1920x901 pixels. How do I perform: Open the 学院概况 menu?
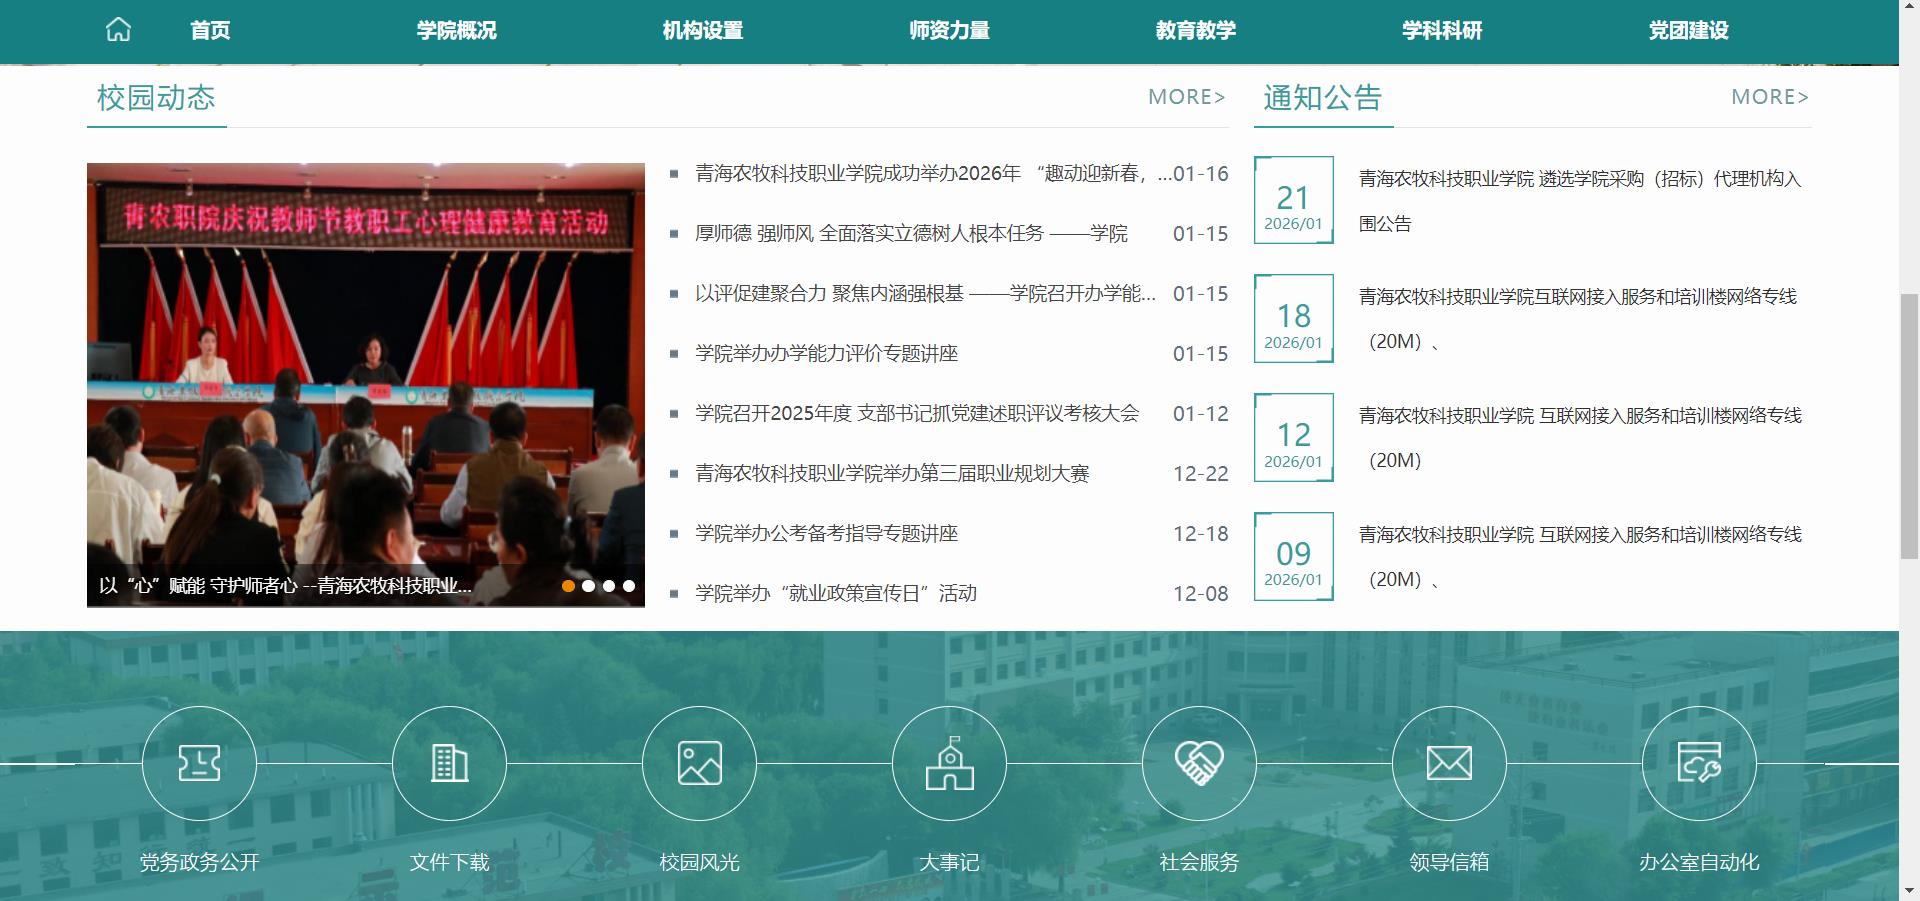pyautogui.click(x=456, y=30)
